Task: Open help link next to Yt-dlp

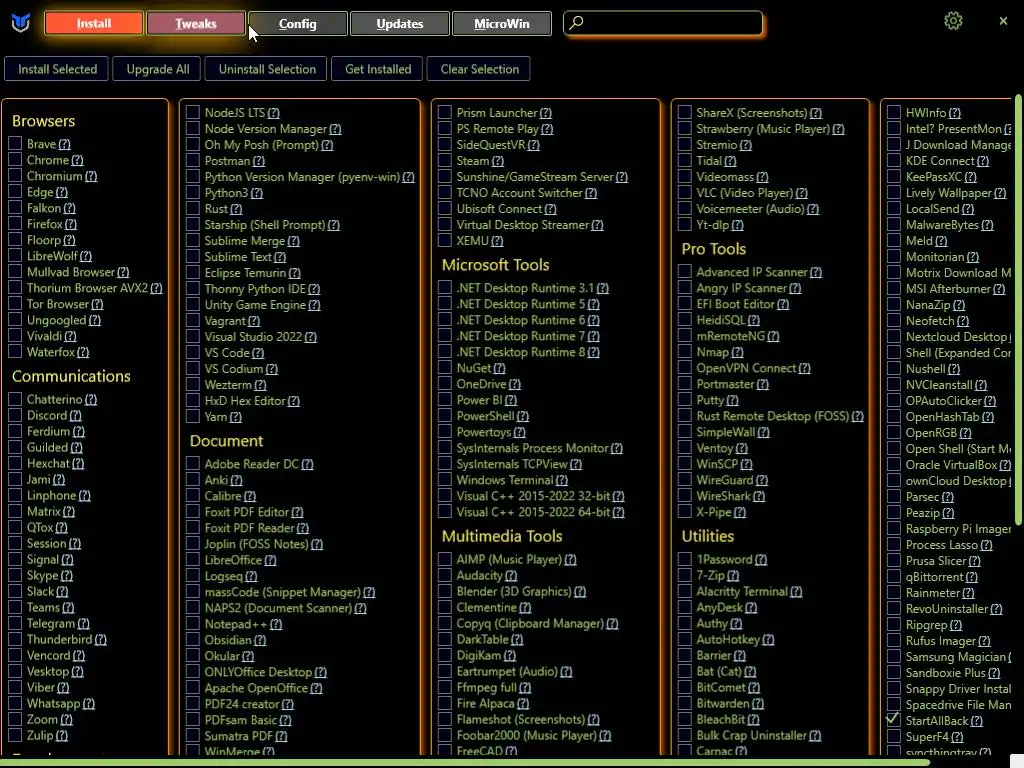Action: click(x=737, y=225)
